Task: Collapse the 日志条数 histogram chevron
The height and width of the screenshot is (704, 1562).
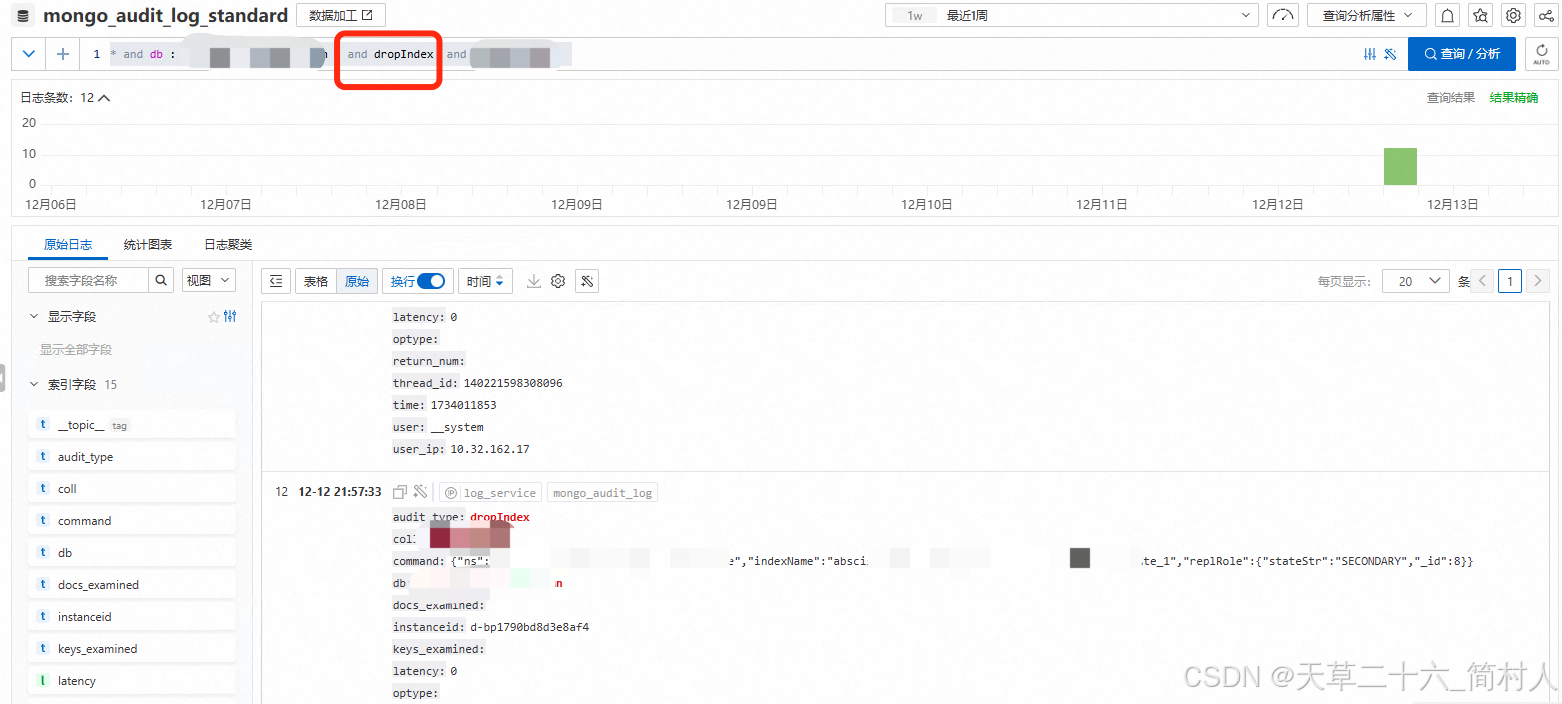Action: 104,98
